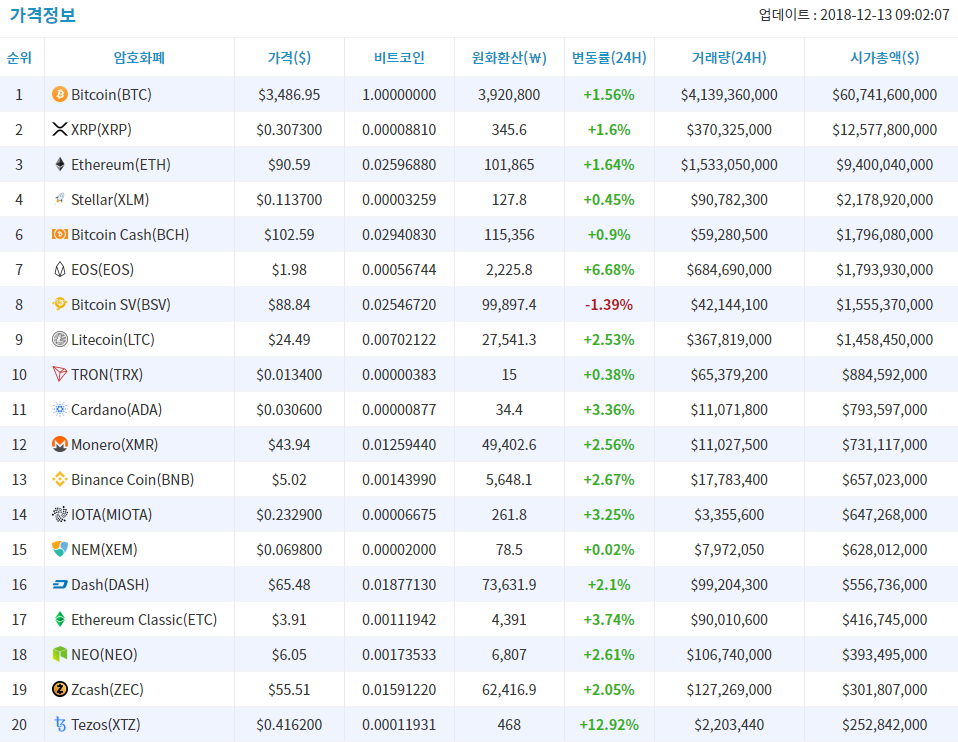Open the Bitcoin Cash(BCH) coin name
The image size is (958, 742).
click(130, 234)
